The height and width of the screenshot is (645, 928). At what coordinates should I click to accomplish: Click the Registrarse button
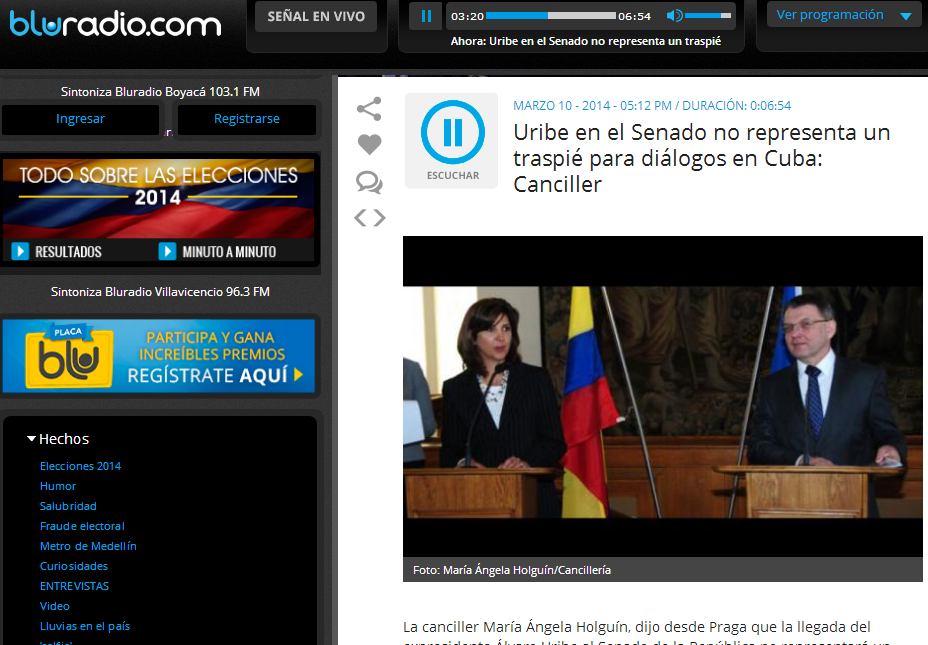click(x=247, y=119)
